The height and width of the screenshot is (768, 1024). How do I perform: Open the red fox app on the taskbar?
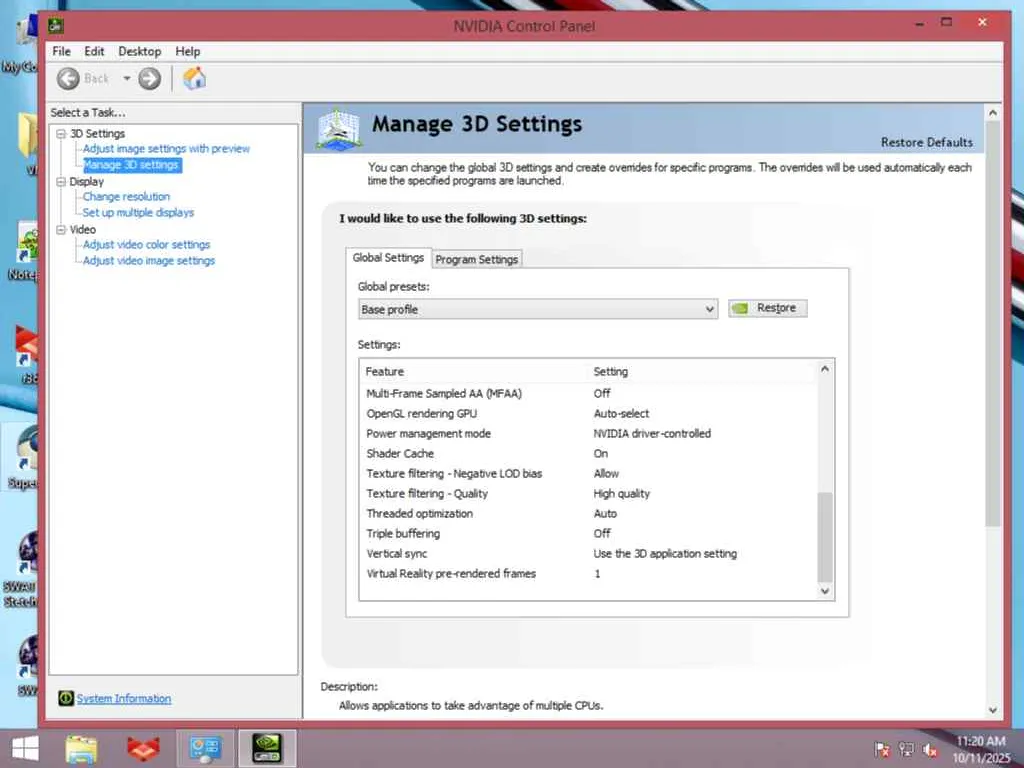(143, 748)
